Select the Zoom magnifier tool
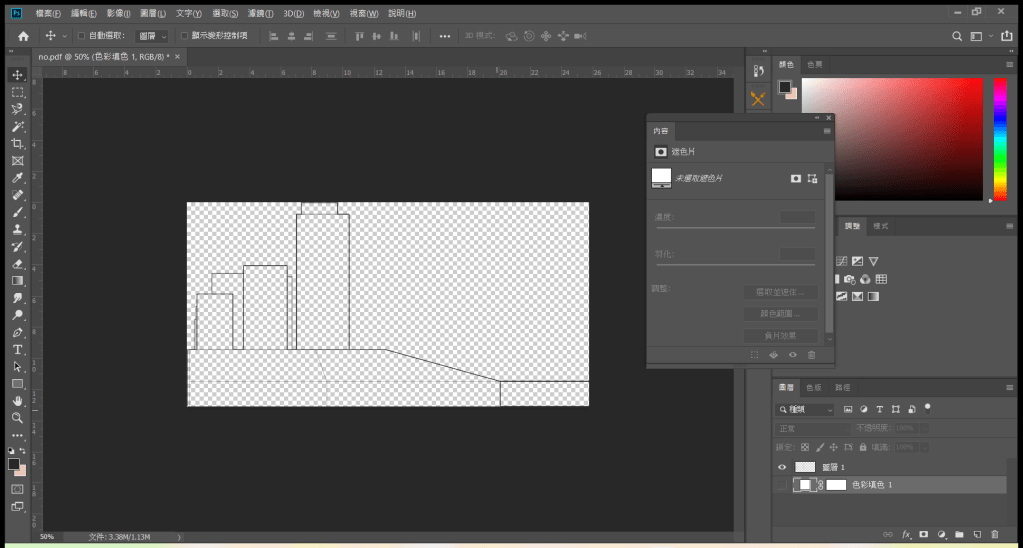Image resolution: width=1023 pixels, height=548 pixels. (17, 418)
